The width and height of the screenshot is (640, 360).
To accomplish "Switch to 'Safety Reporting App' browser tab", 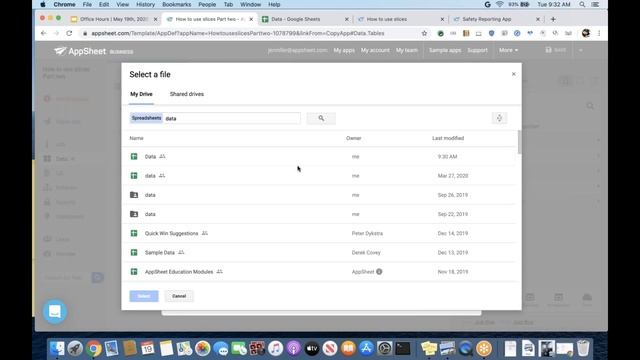I will coord(497,19).
